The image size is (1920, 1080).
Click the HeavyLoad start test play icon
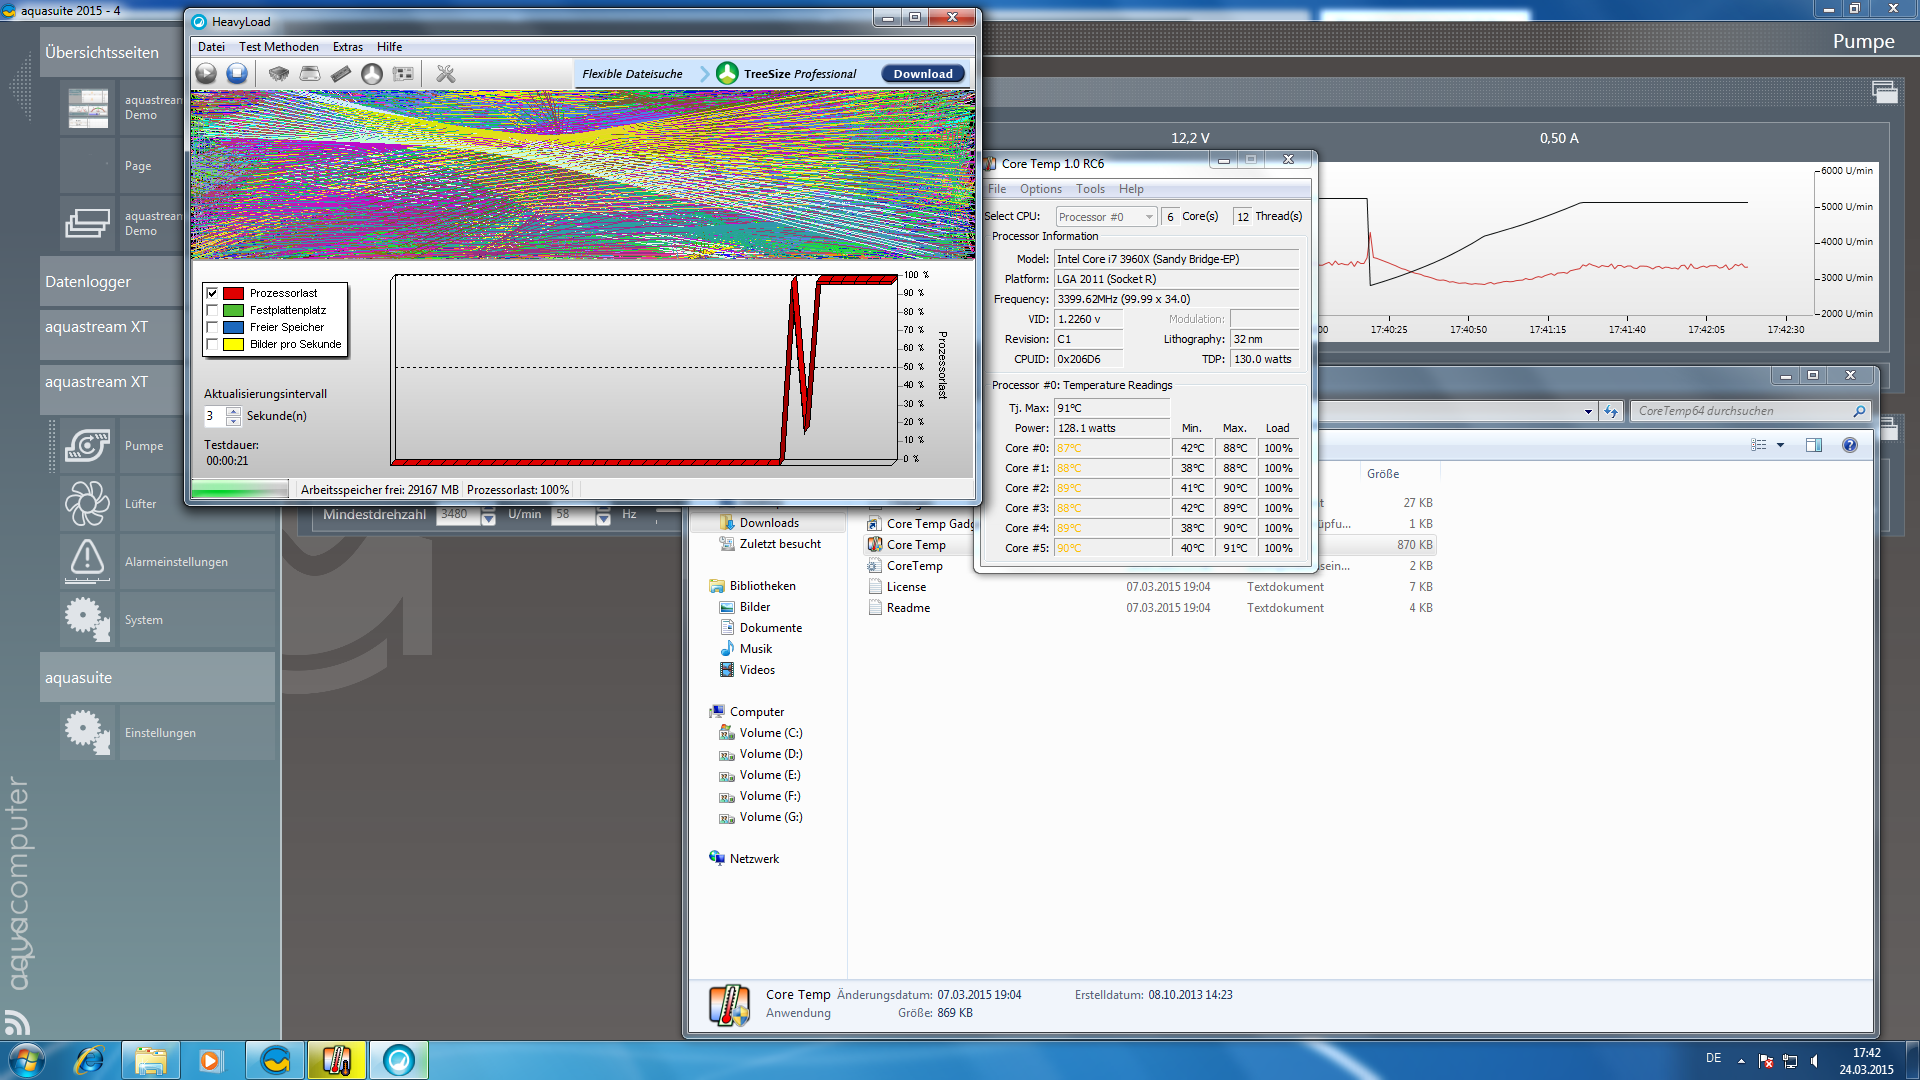206,73
